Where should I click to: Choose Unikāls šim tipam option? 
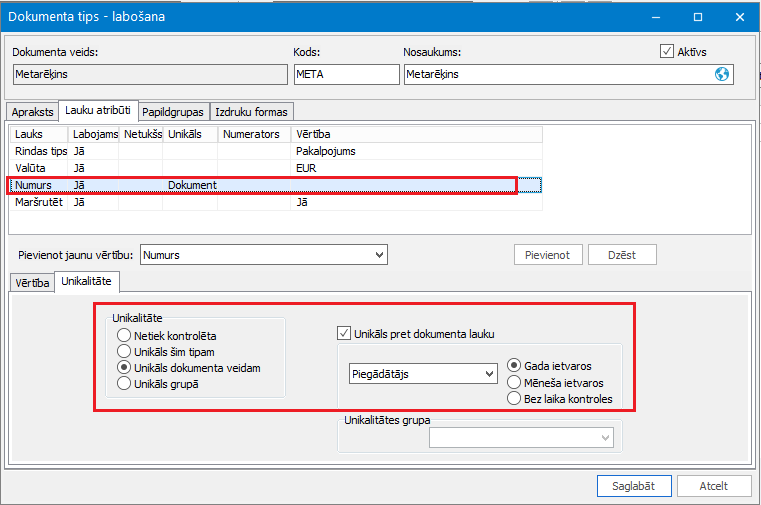124,351
